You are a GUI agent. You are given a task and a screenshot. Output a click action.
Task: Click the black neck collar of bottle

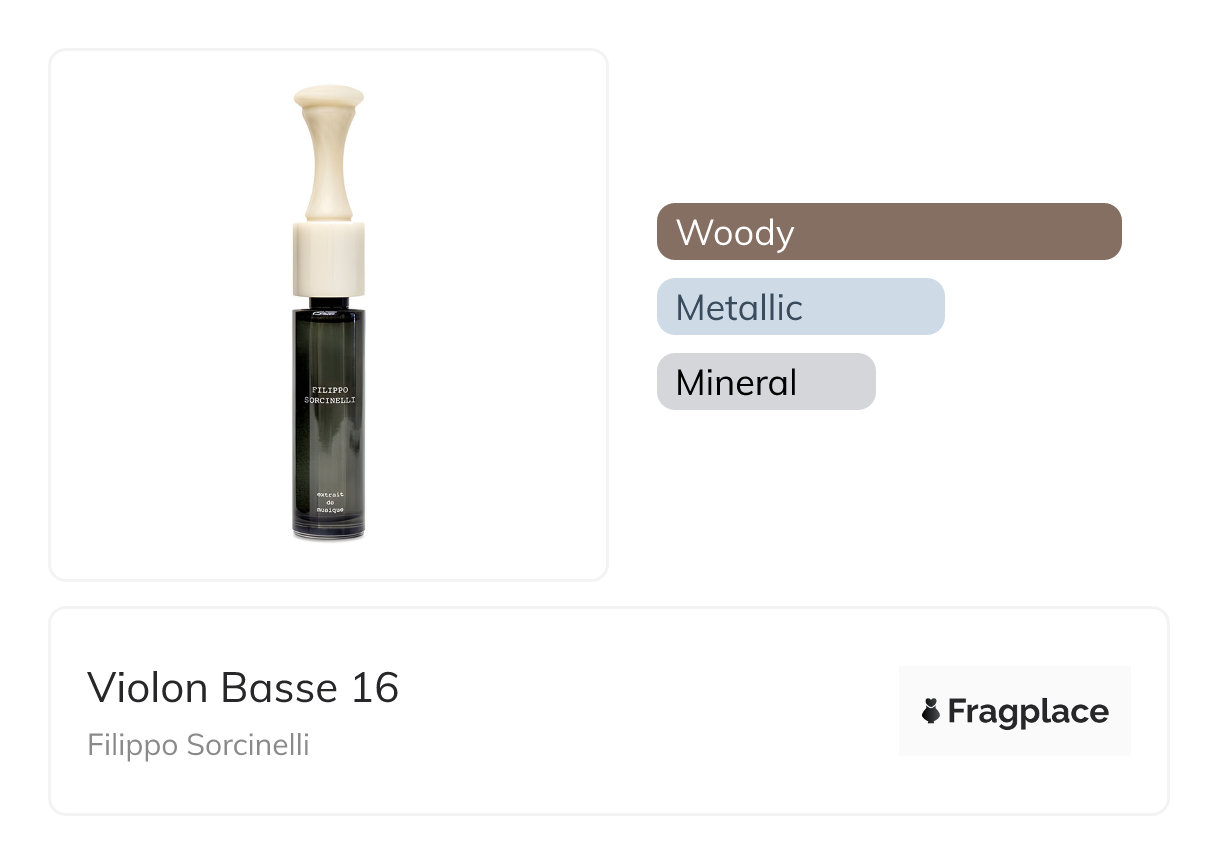click(x=328, y=302)
